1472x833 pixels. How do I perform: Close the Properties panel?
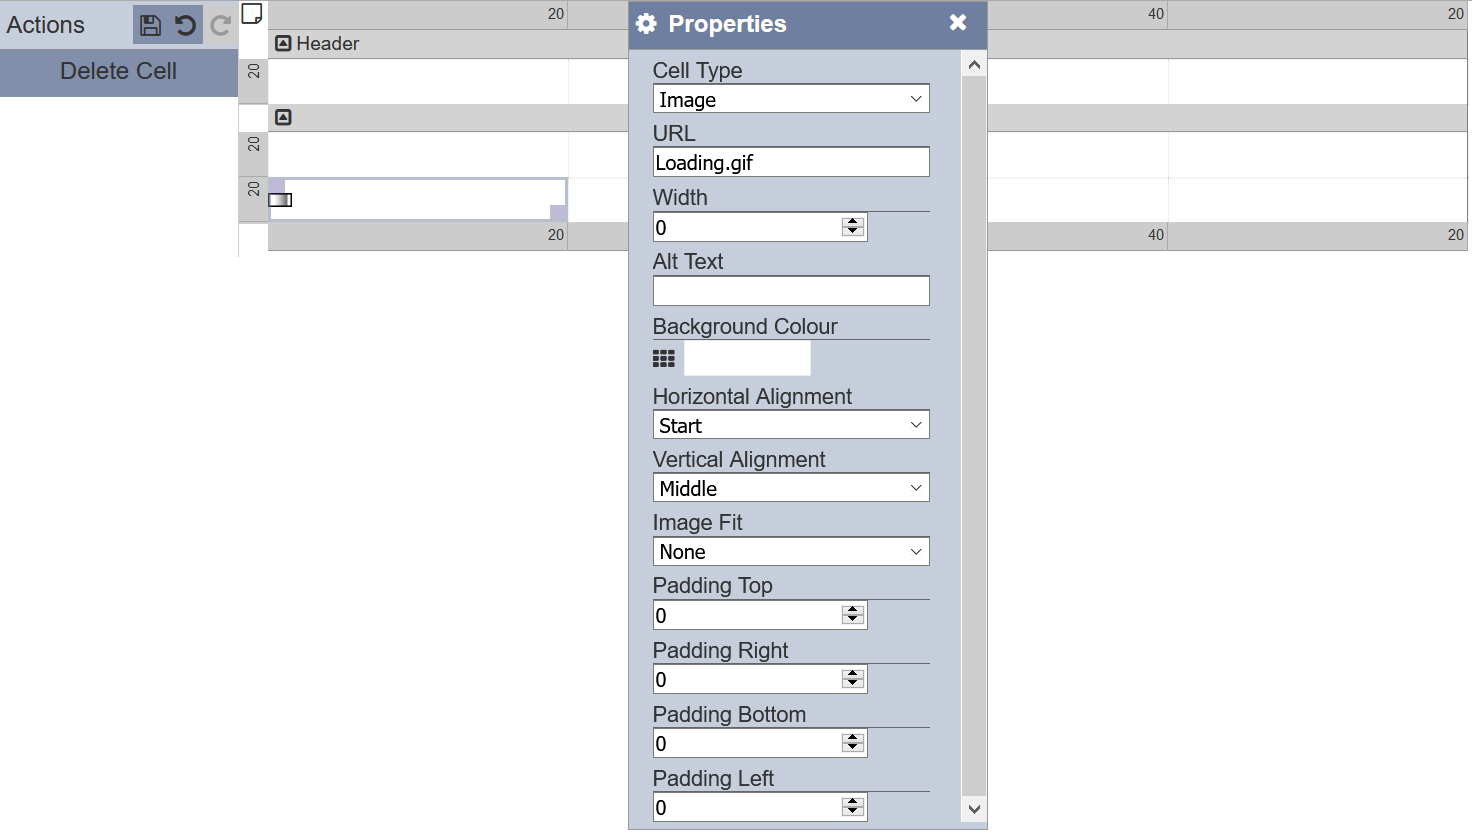958,22
